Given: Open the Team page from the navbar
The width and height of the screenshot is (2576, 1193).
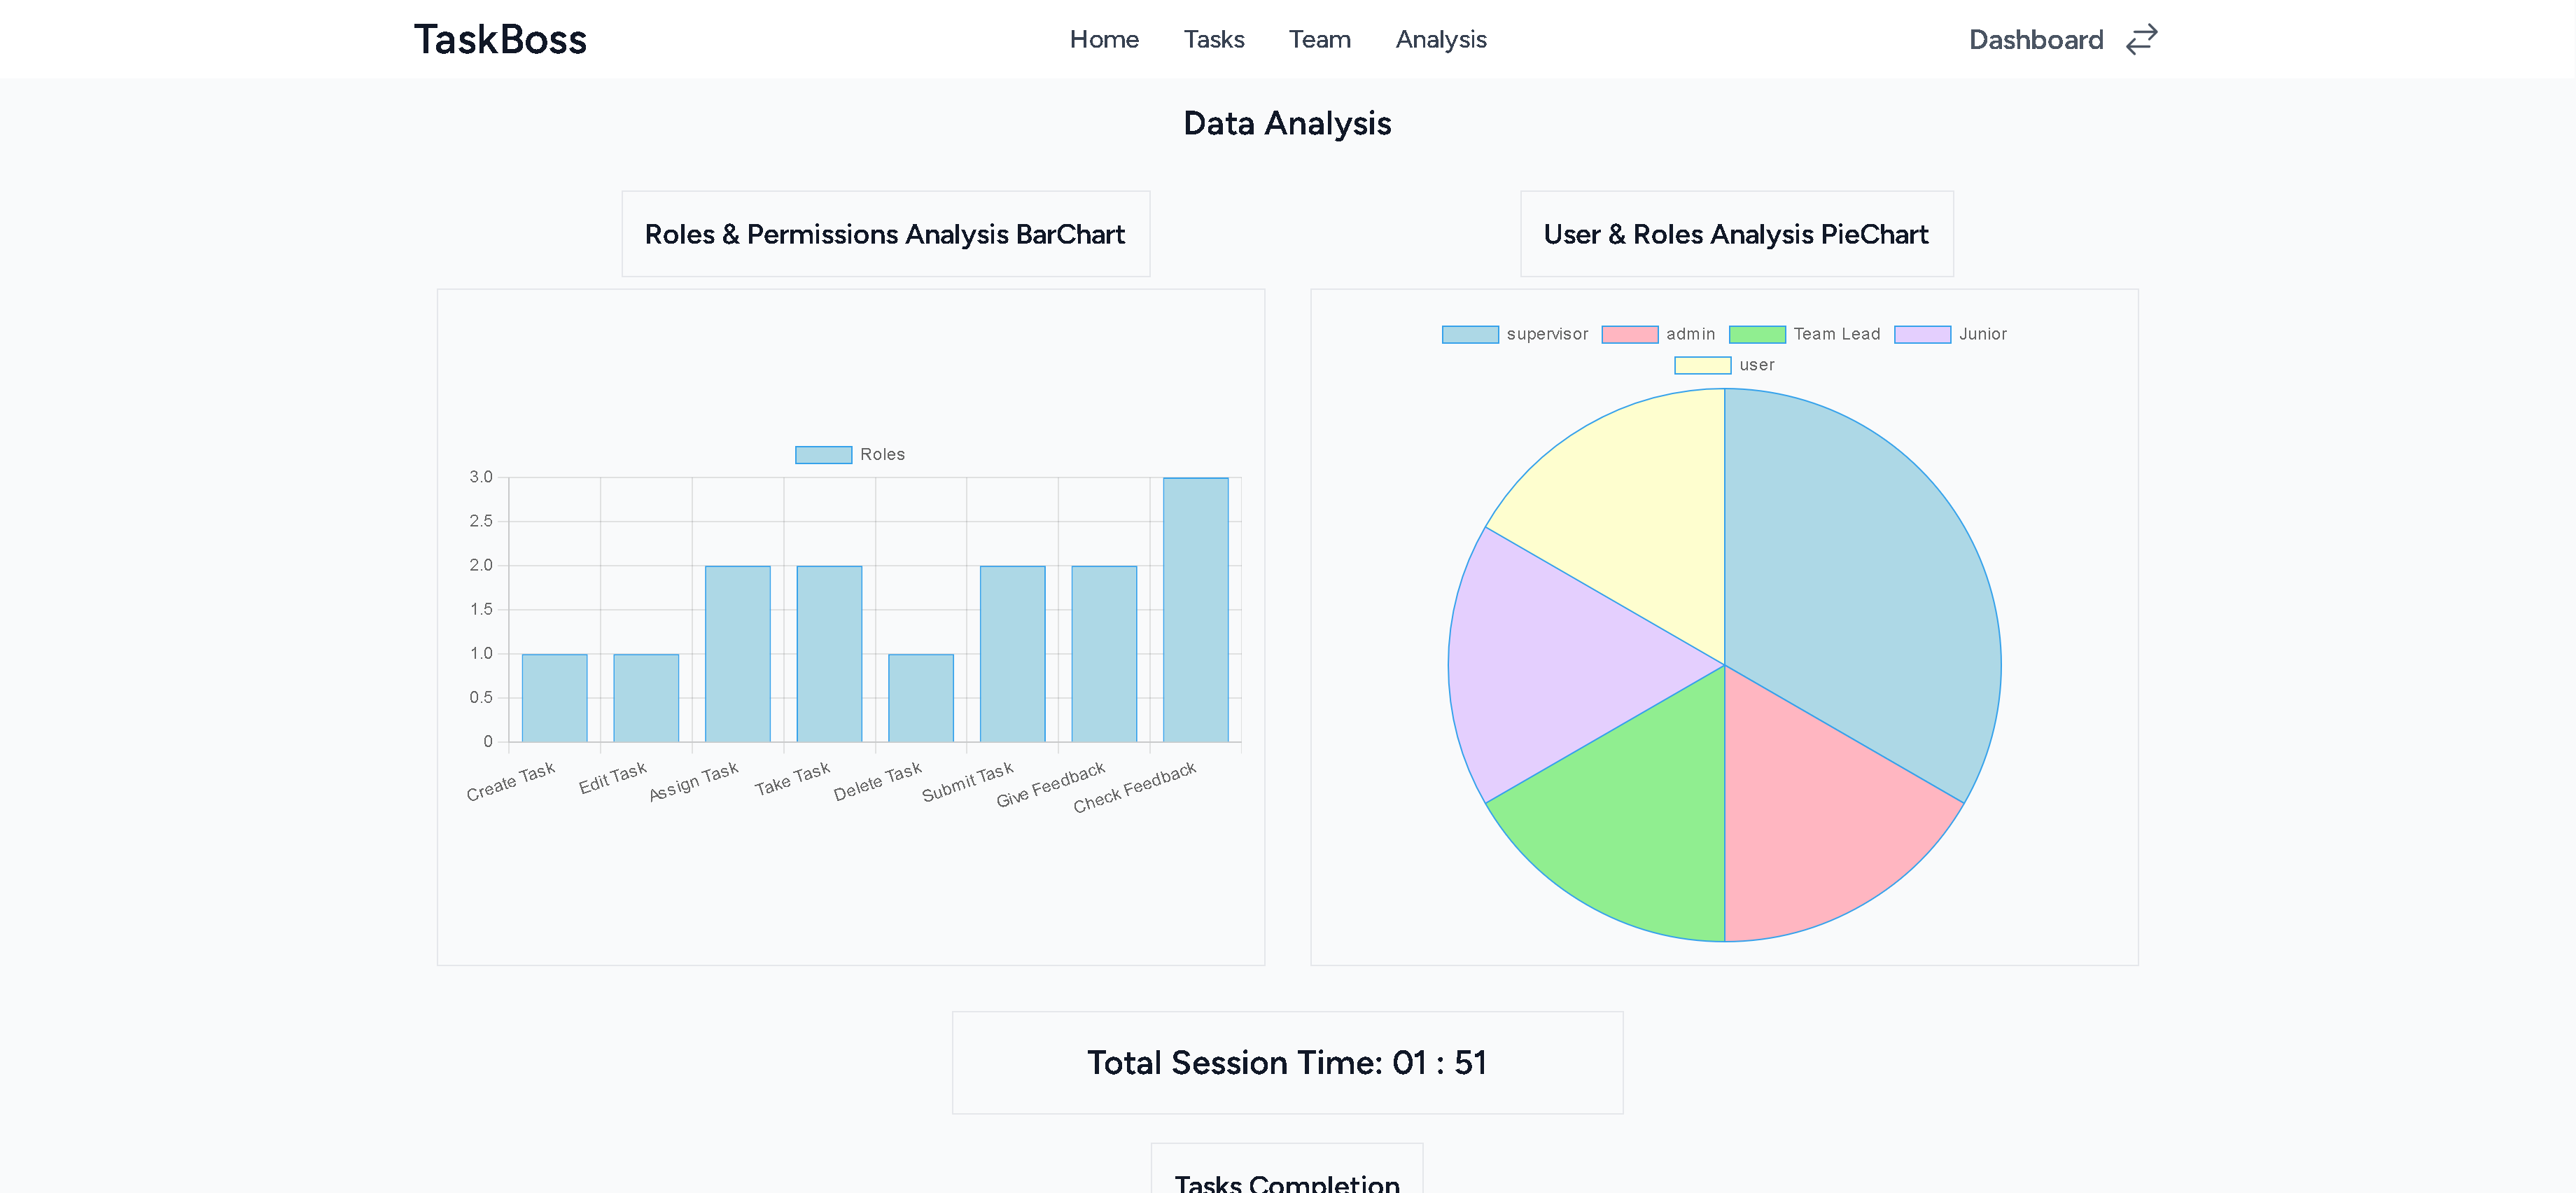Looking at the screenshot, I should click(1320, 39).
